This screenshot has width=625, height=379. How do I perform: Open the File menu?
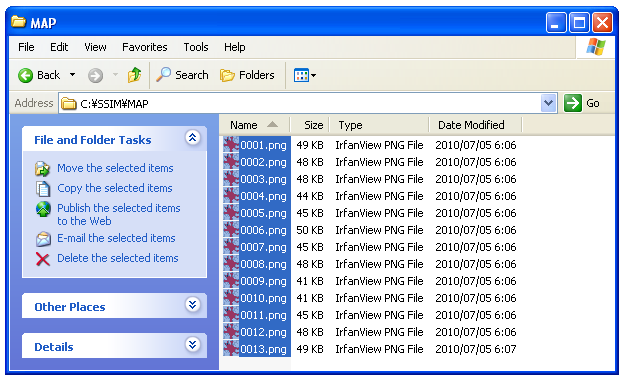coord(26,47)
